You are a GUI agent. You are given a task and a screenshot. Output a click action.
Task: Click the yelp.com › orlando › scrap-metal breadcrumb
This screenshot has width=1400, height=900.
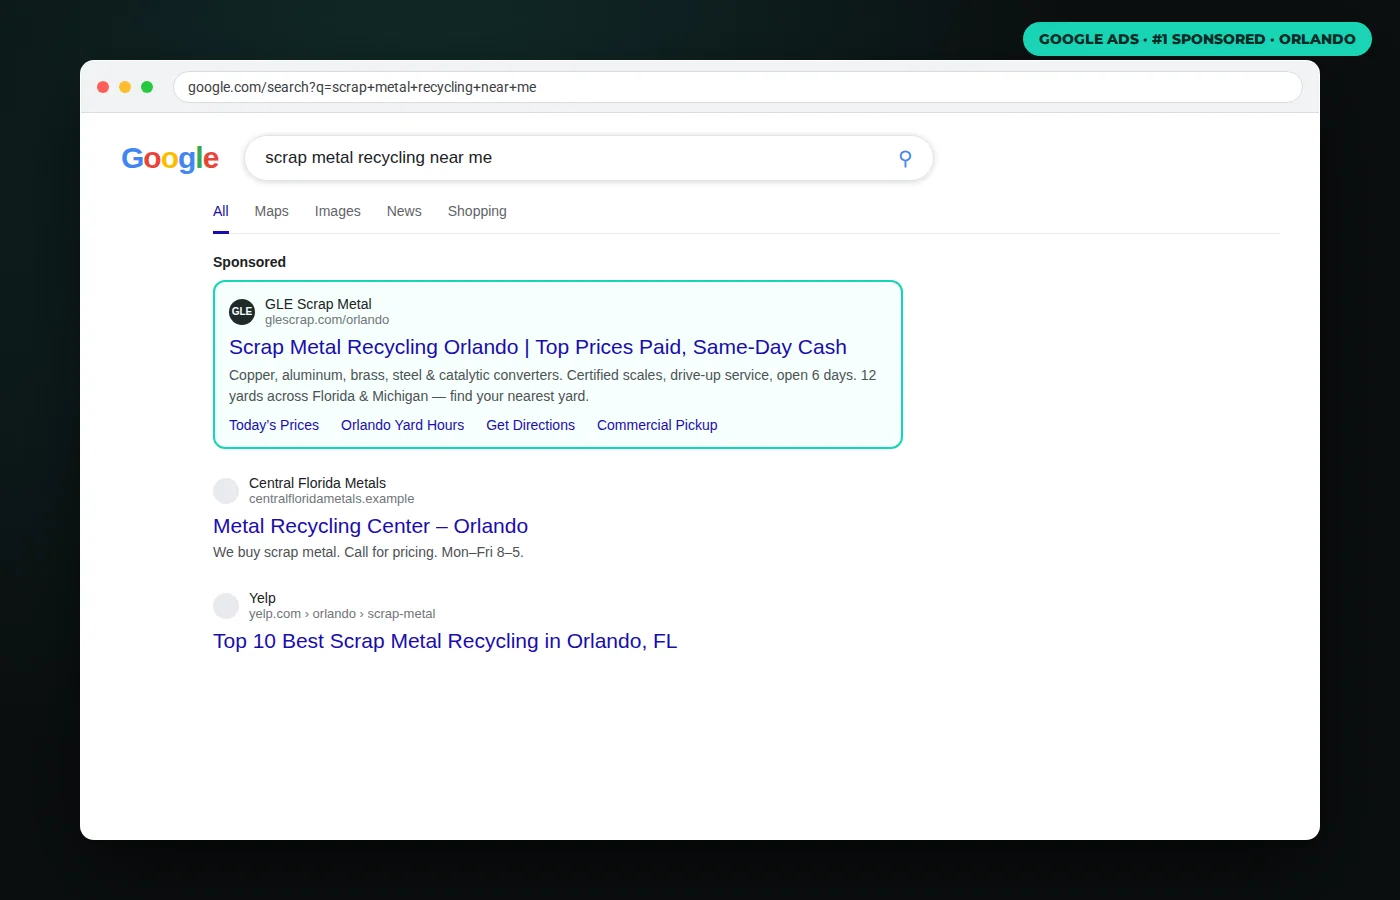coord(342,614)
